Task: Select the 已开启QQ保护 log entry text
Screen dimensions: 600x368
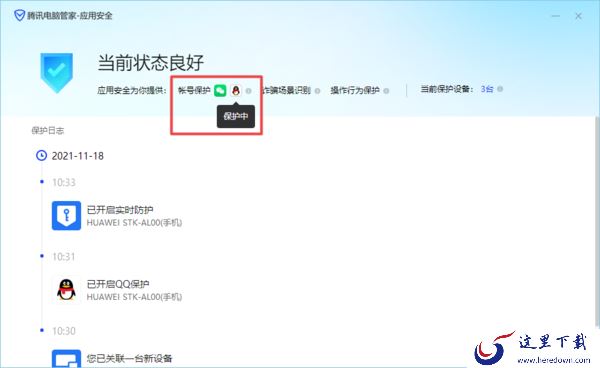Action: click(x=118, y=284)
